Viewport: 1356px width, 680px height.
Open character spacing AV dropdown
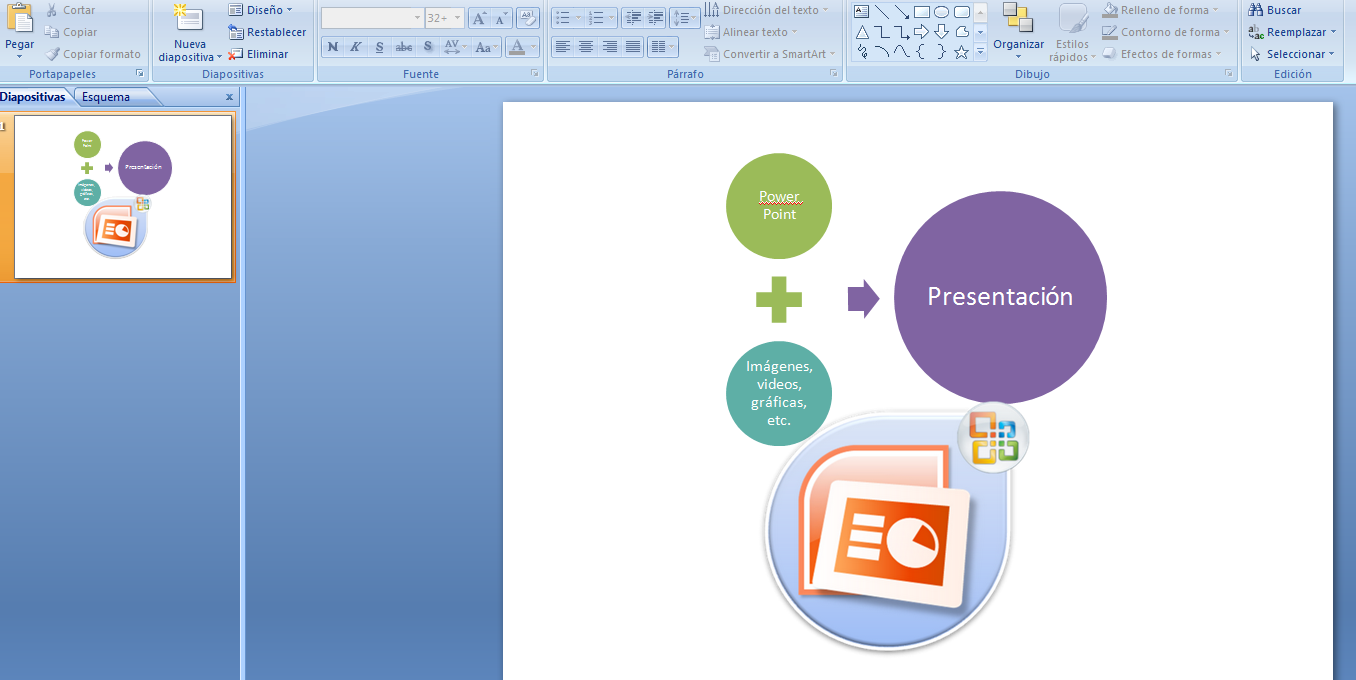(455, 46)
